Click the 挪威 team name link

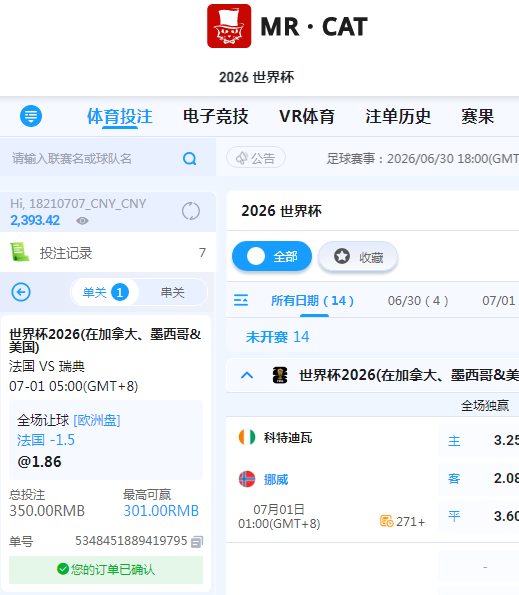coord(276,480)
